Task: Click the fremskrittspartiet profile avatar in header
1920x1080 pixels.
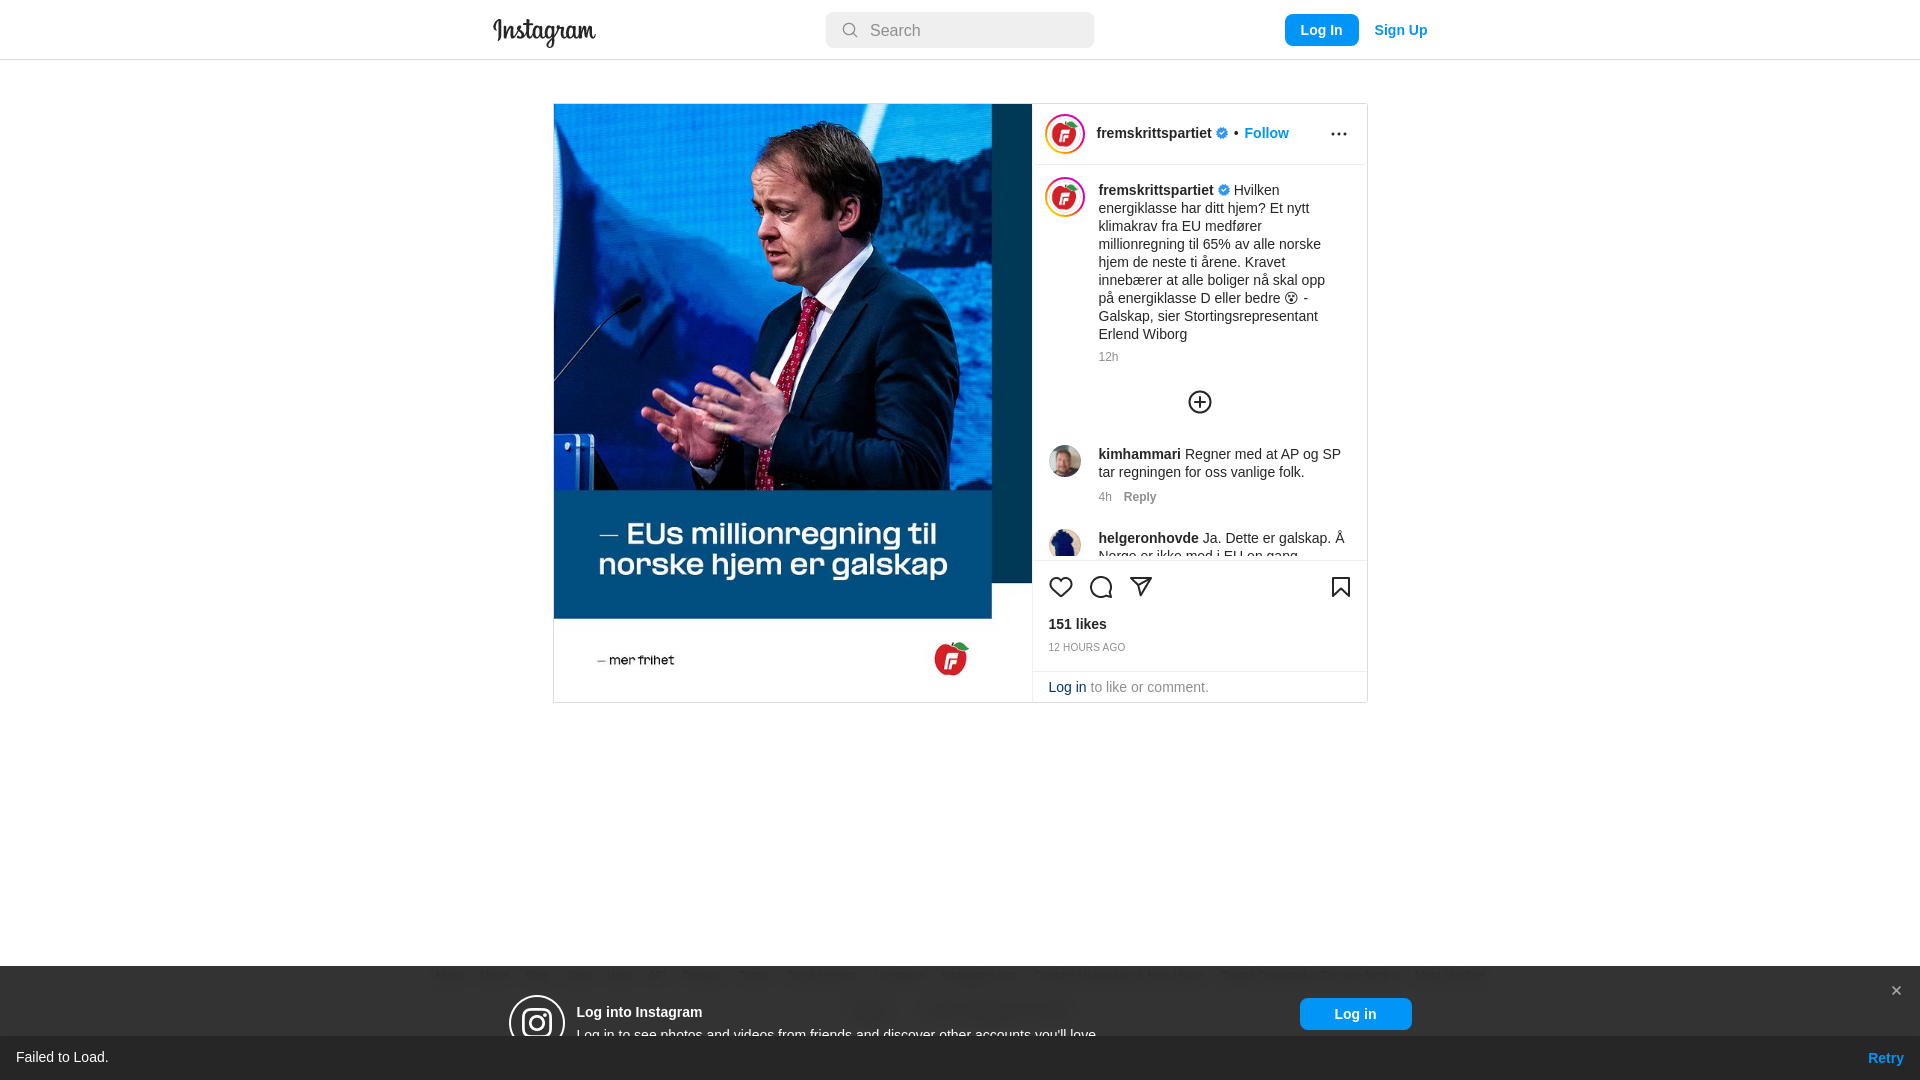Action: 1065,134
